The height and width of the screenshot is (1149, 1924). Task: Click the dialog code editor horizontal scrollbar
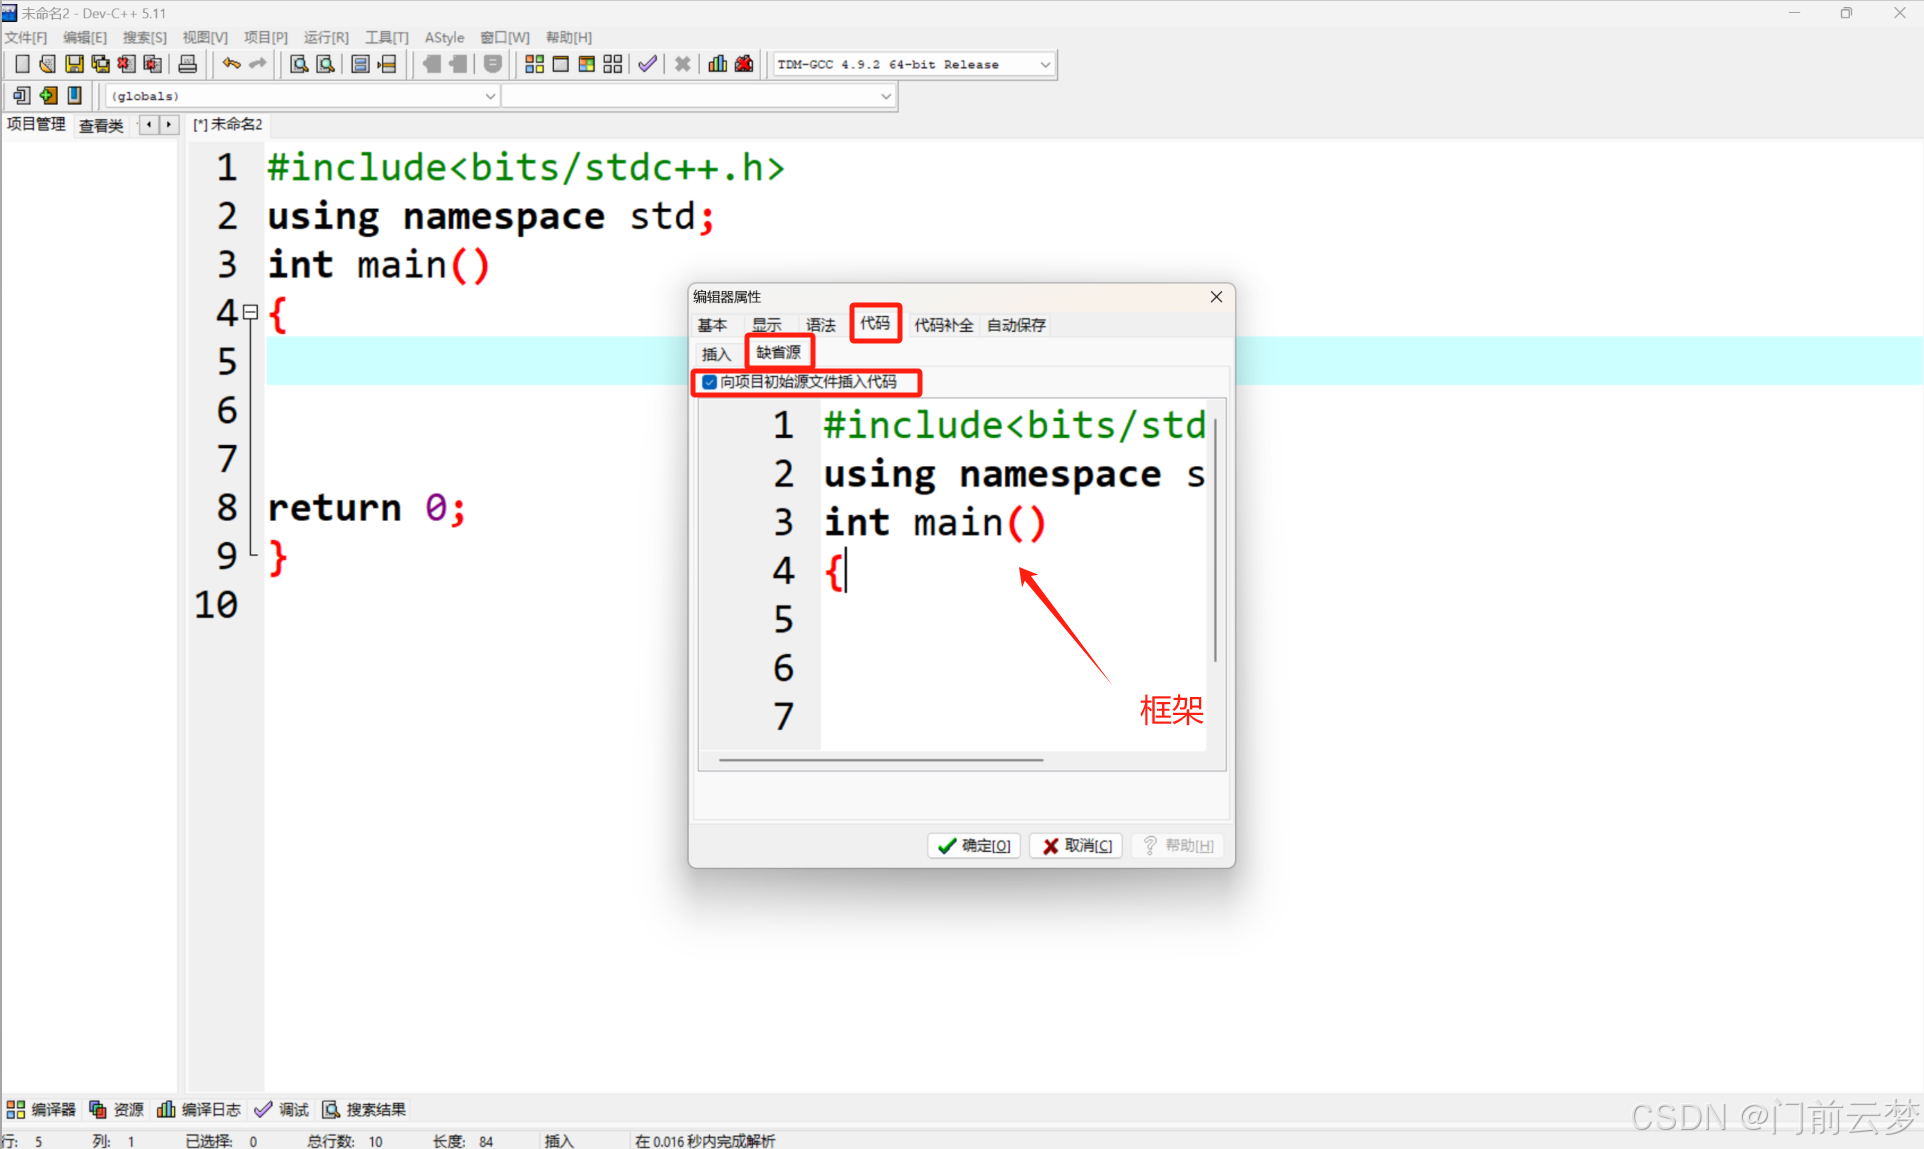tap(880, 760)
